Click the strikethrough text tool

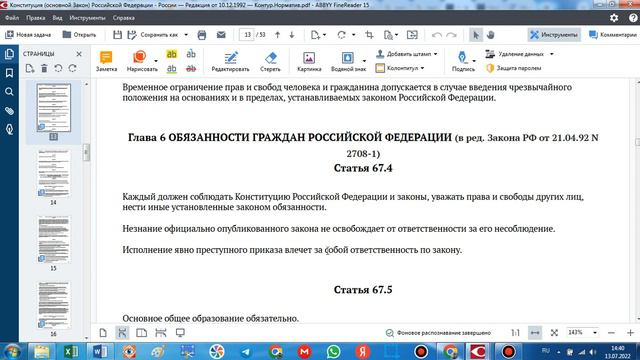point(191,69)
